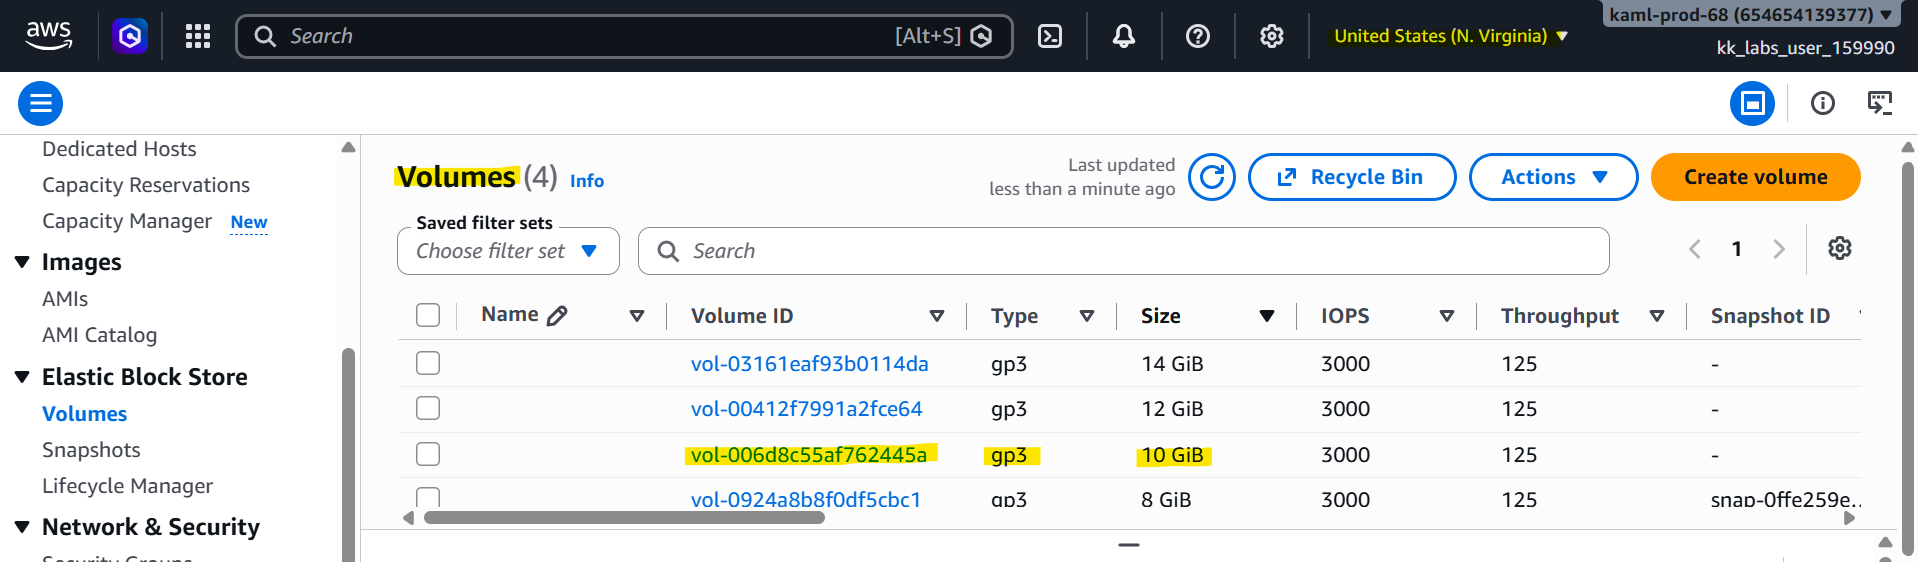Click Create volume button

pos(1755,177)
